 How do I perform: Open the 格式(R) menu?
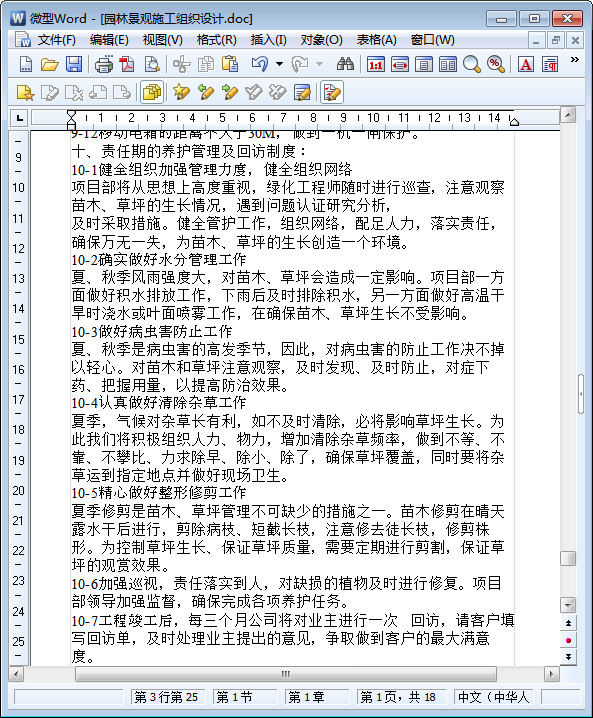(217, 40)
